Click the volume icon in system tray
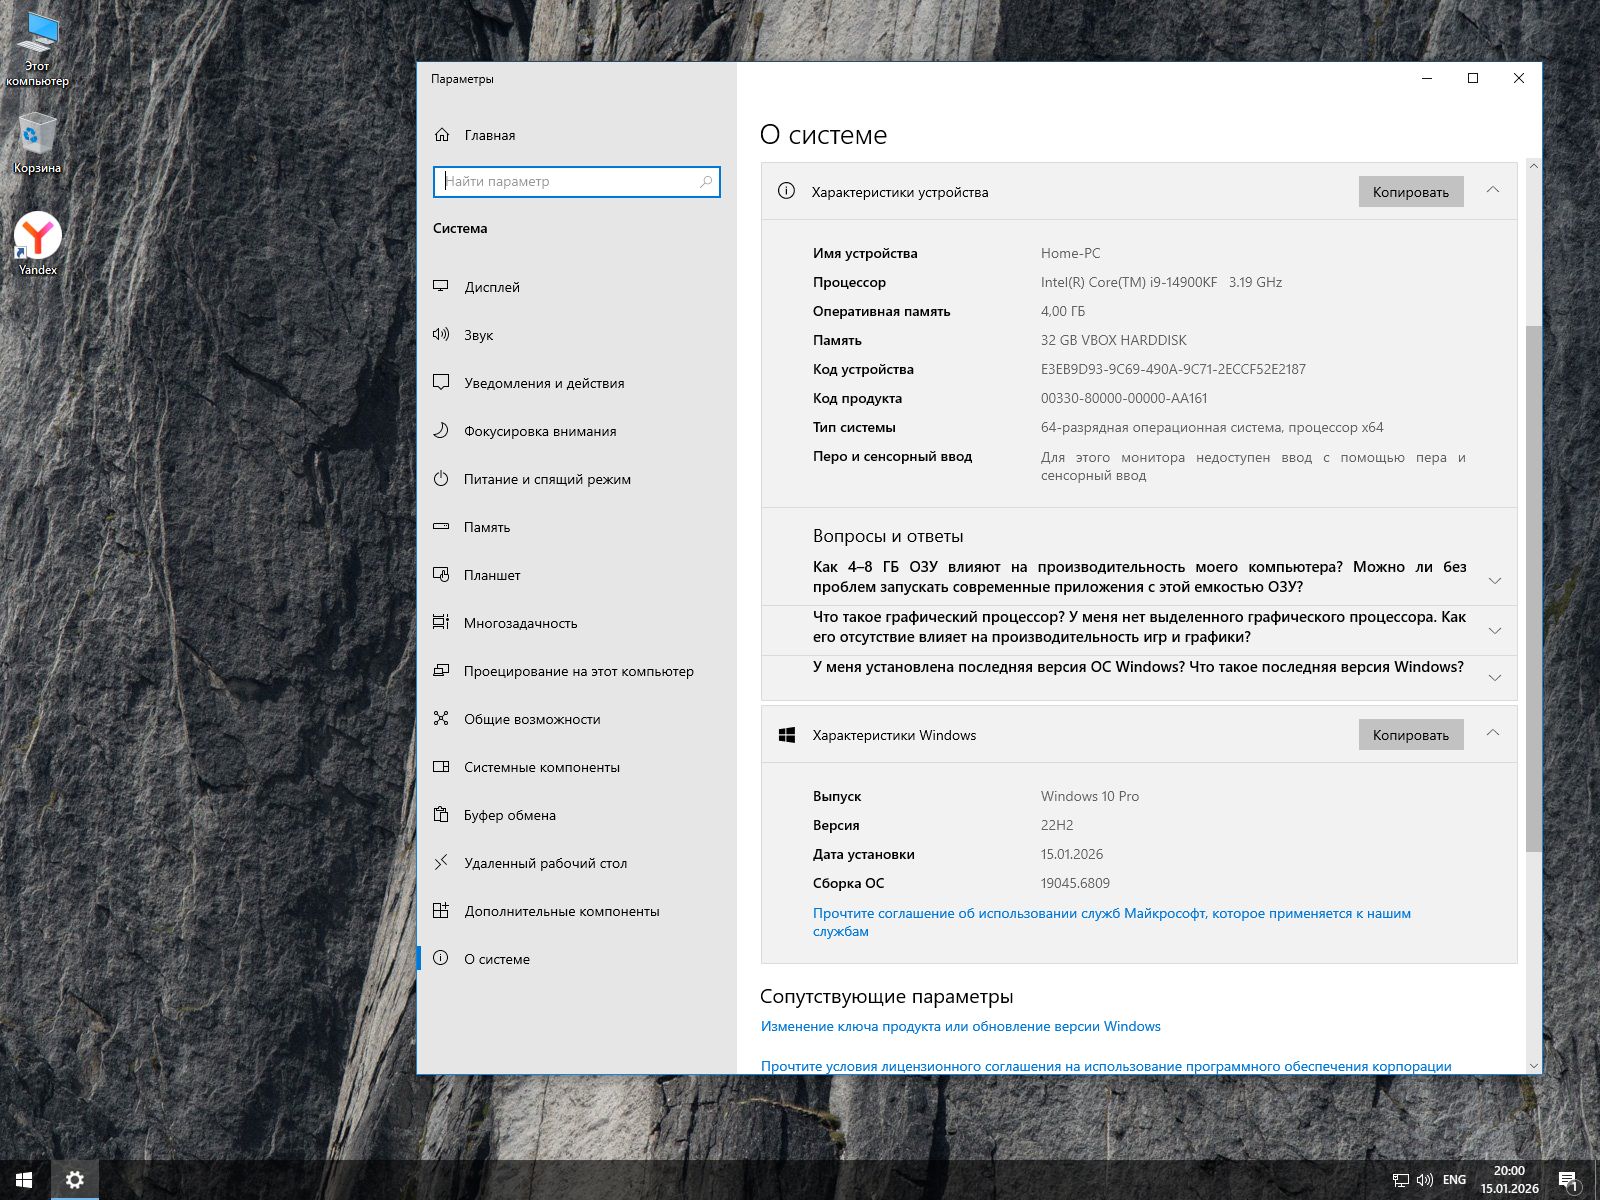 (1425, 1180)
